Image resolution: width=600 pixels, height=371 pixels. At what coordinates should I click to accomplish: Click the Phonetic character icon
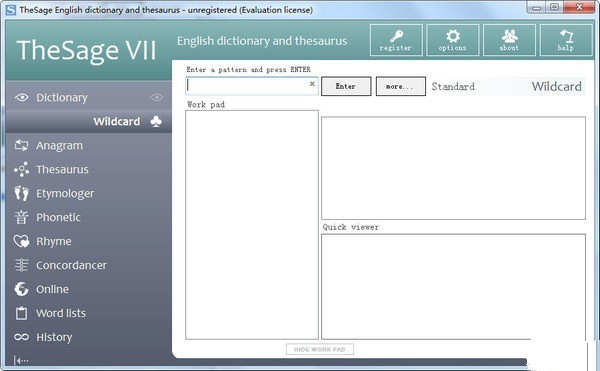21,217
